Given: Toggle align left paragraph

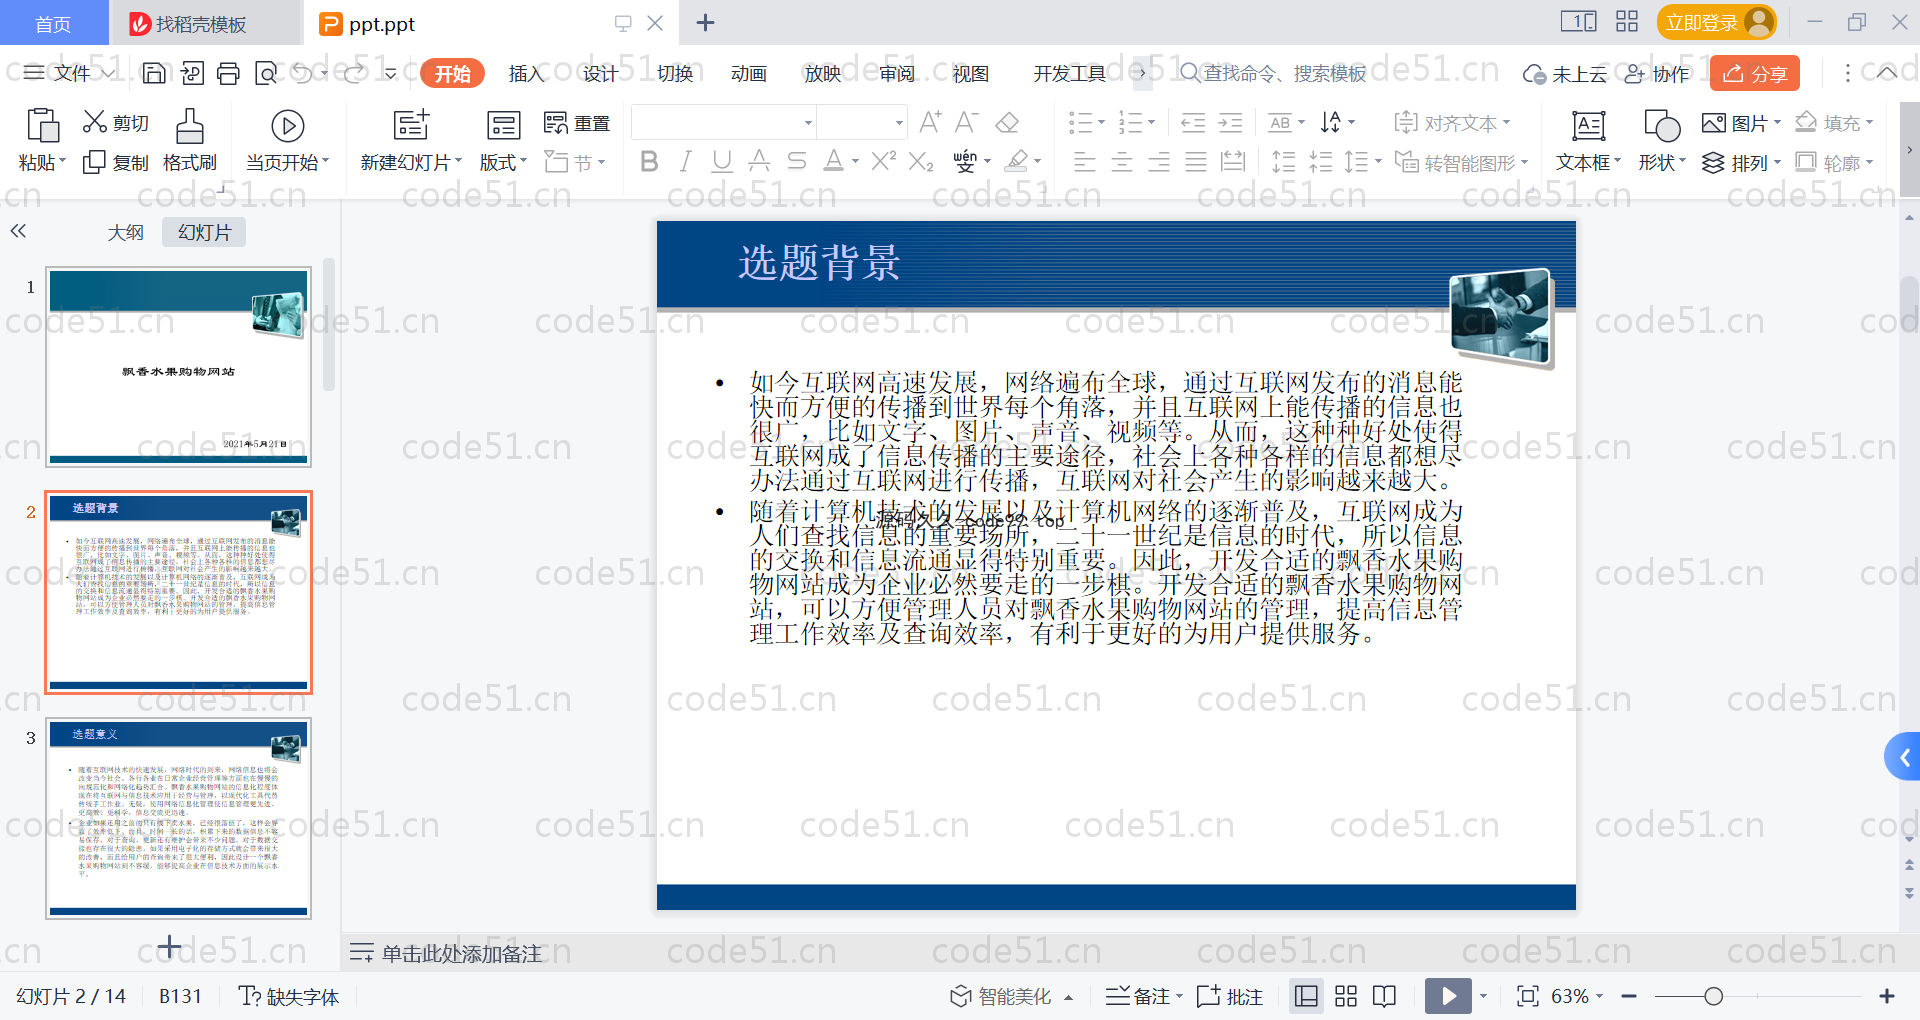Looking at the screenshot, I should tap(1085, 161).
